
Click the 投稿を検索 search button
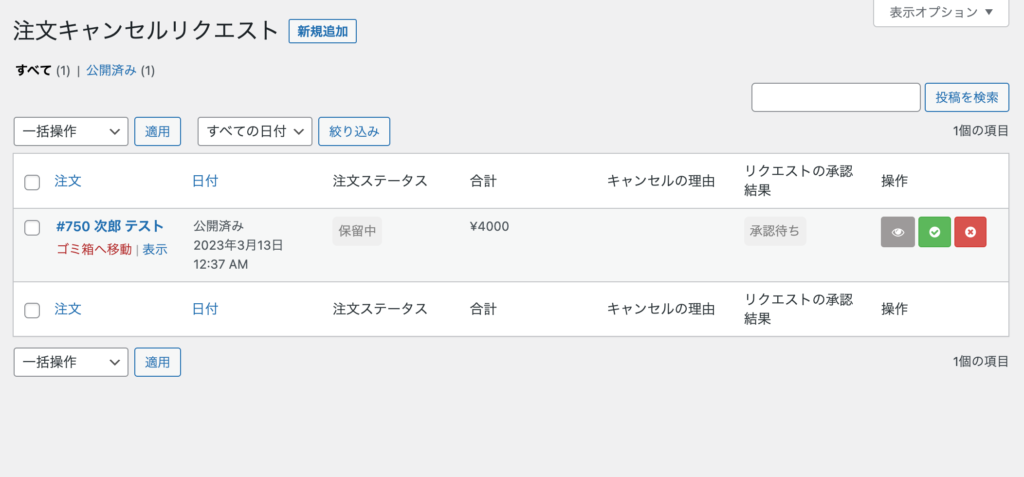click(x=967, y=97)
